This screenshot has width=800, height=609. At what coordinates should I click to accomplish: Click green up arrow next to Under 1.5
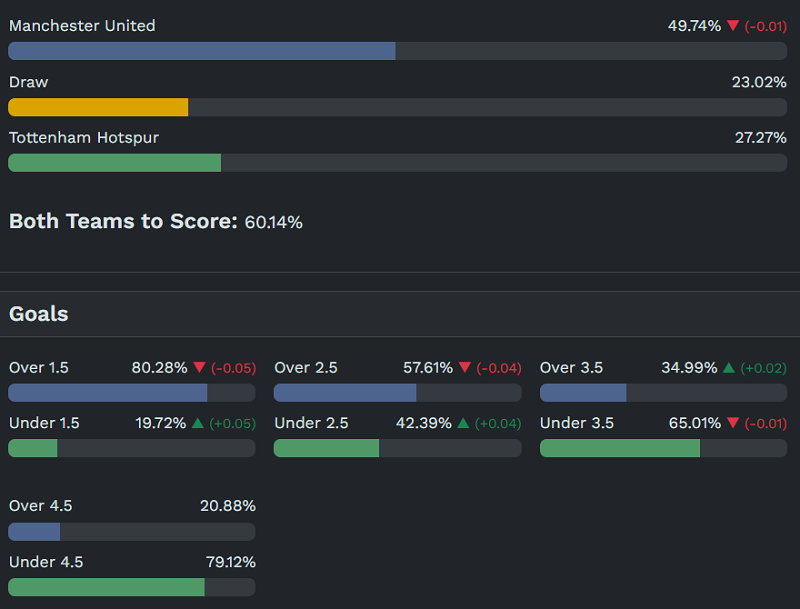(198, 423)
